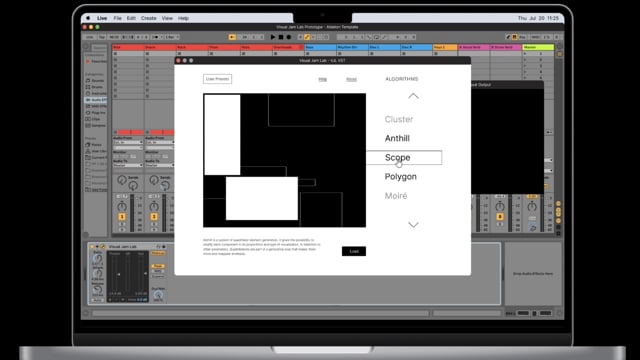Select Sounds in browser categories
Screen dimensions: 640x360
click(96, 81)
